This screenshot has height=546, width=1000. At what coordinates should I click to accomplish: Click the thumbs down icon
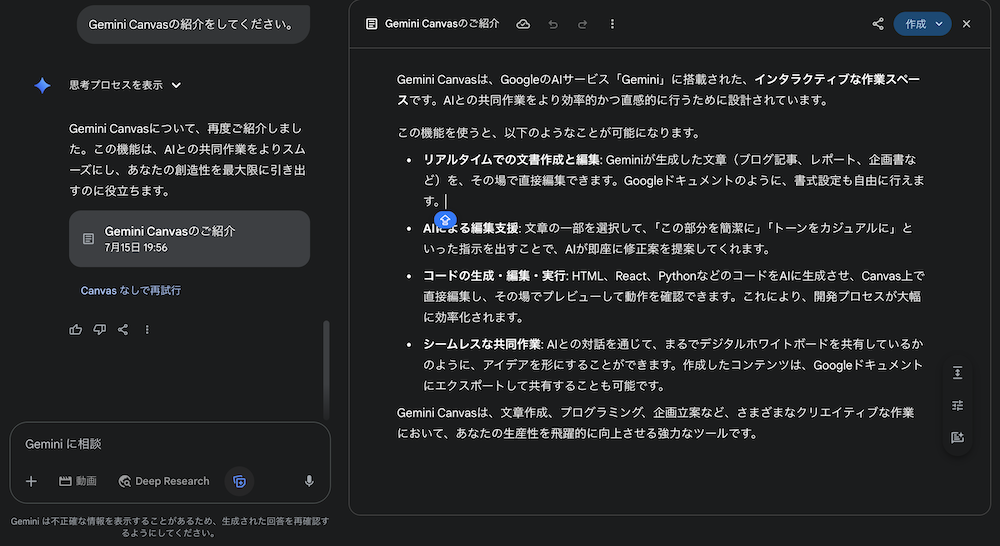[x=99, y=330]
